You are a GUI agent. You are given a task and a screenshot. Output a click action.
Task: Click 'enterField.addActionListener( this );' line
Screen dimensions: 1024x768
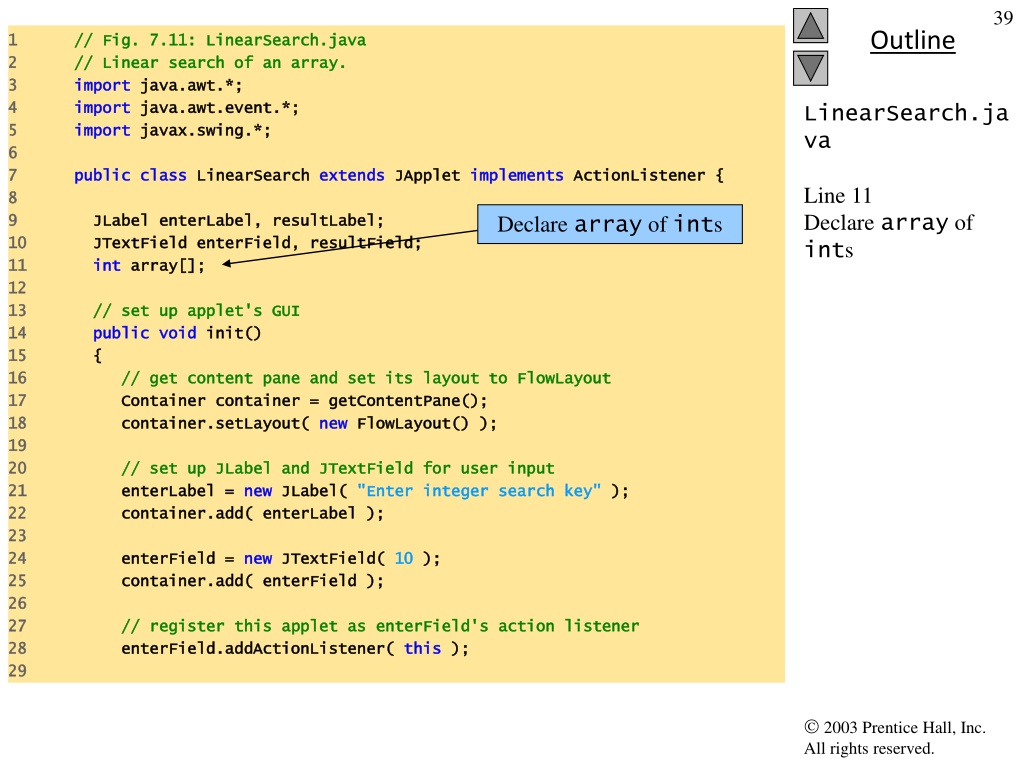coord(295,648)
